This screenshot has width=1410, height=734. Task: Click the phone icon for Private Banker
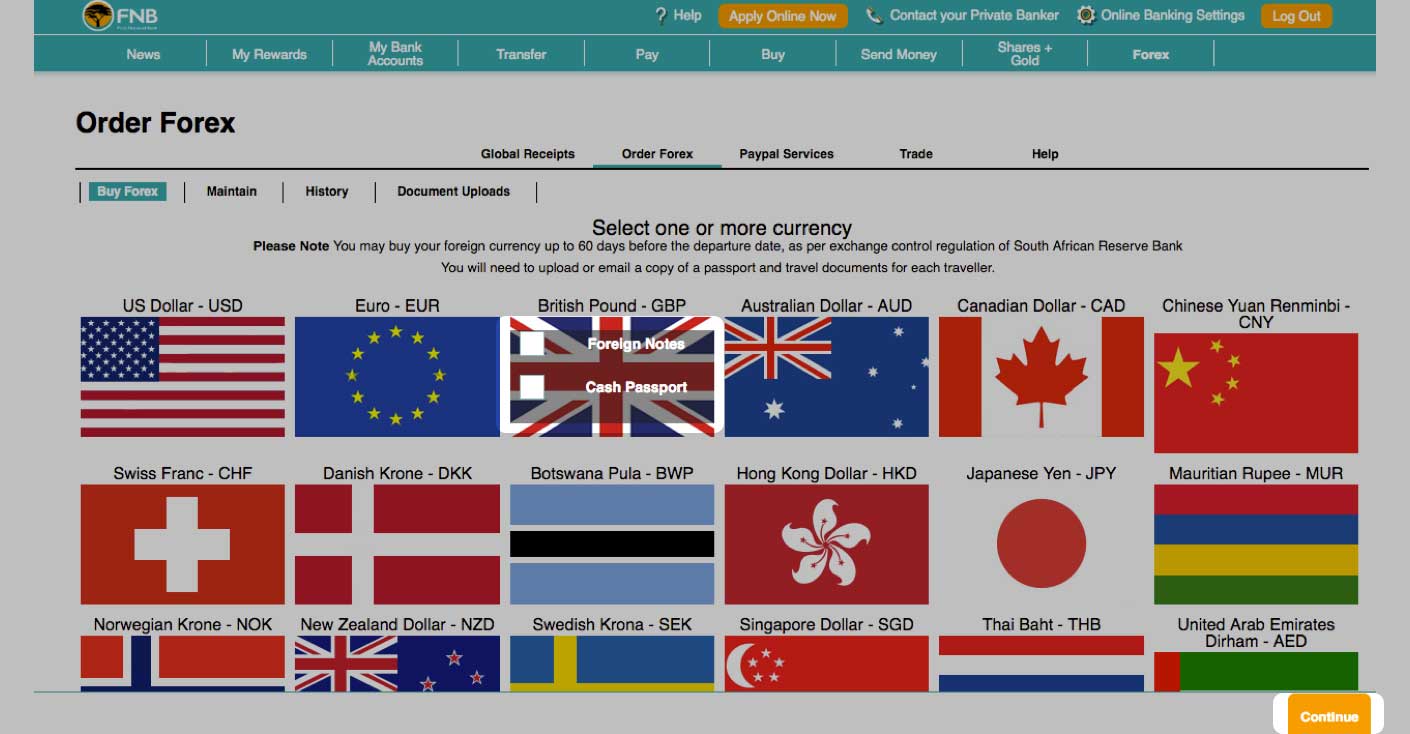pos(874,16)
